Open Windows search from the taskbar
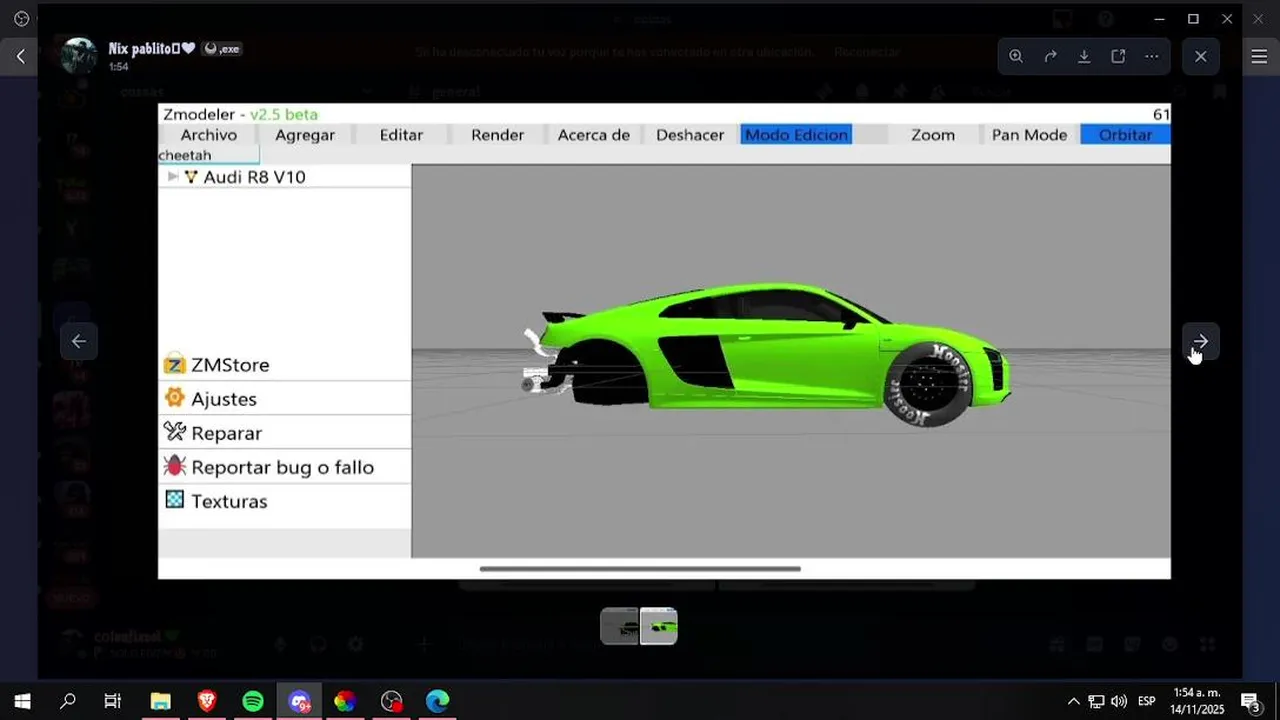The width and height of the screenshot is (1280, 720). (68, 701)
